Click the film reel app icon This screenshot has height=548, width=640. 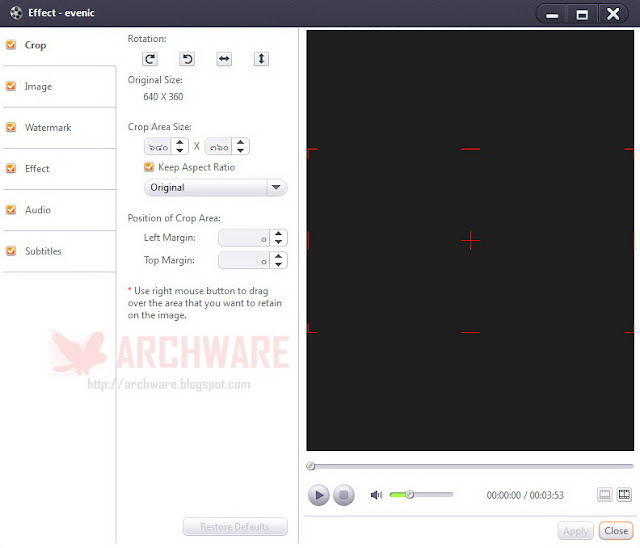(16, 13)
